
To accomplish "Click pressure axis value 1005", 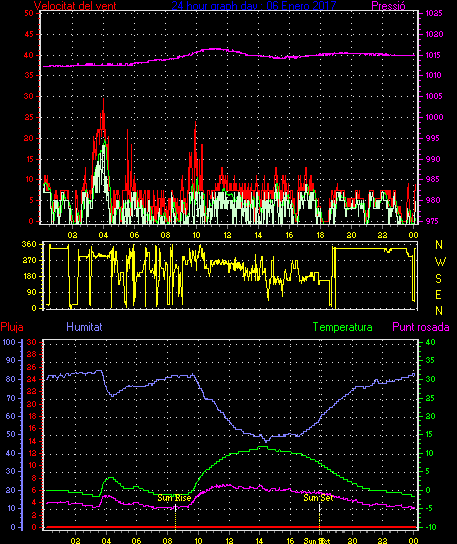I will click(434, 96).
